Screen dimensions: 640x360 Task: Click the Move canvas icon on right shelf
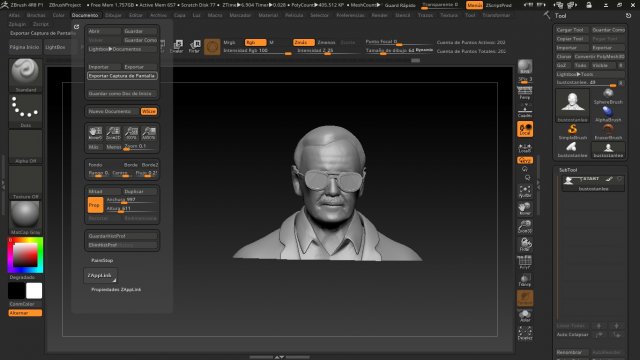pos(525,209)
